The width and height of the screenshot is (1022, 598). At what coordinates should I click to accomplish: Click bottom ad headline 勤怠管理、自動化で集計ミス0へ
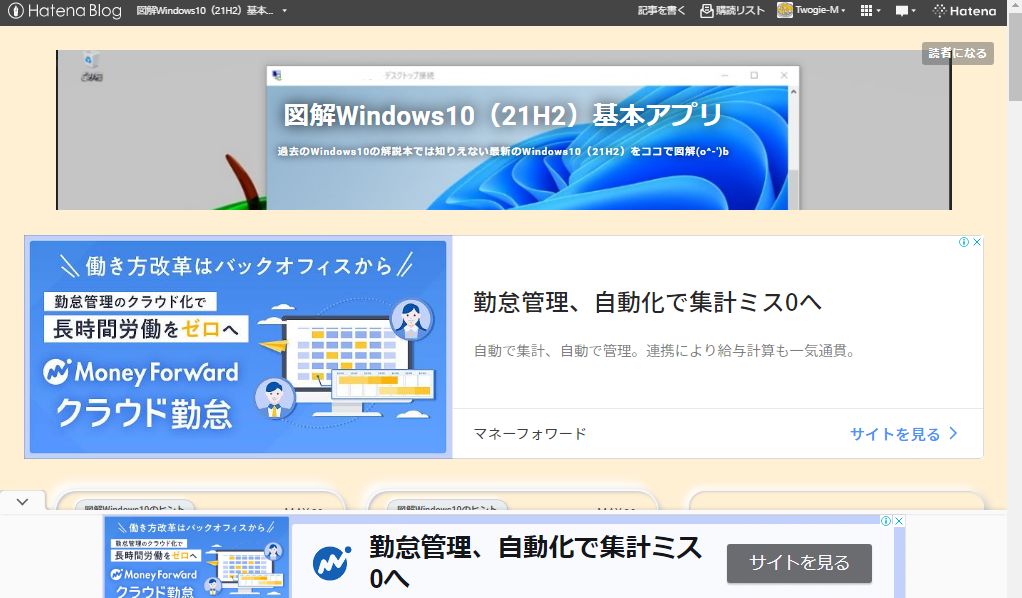click(534, 562)
